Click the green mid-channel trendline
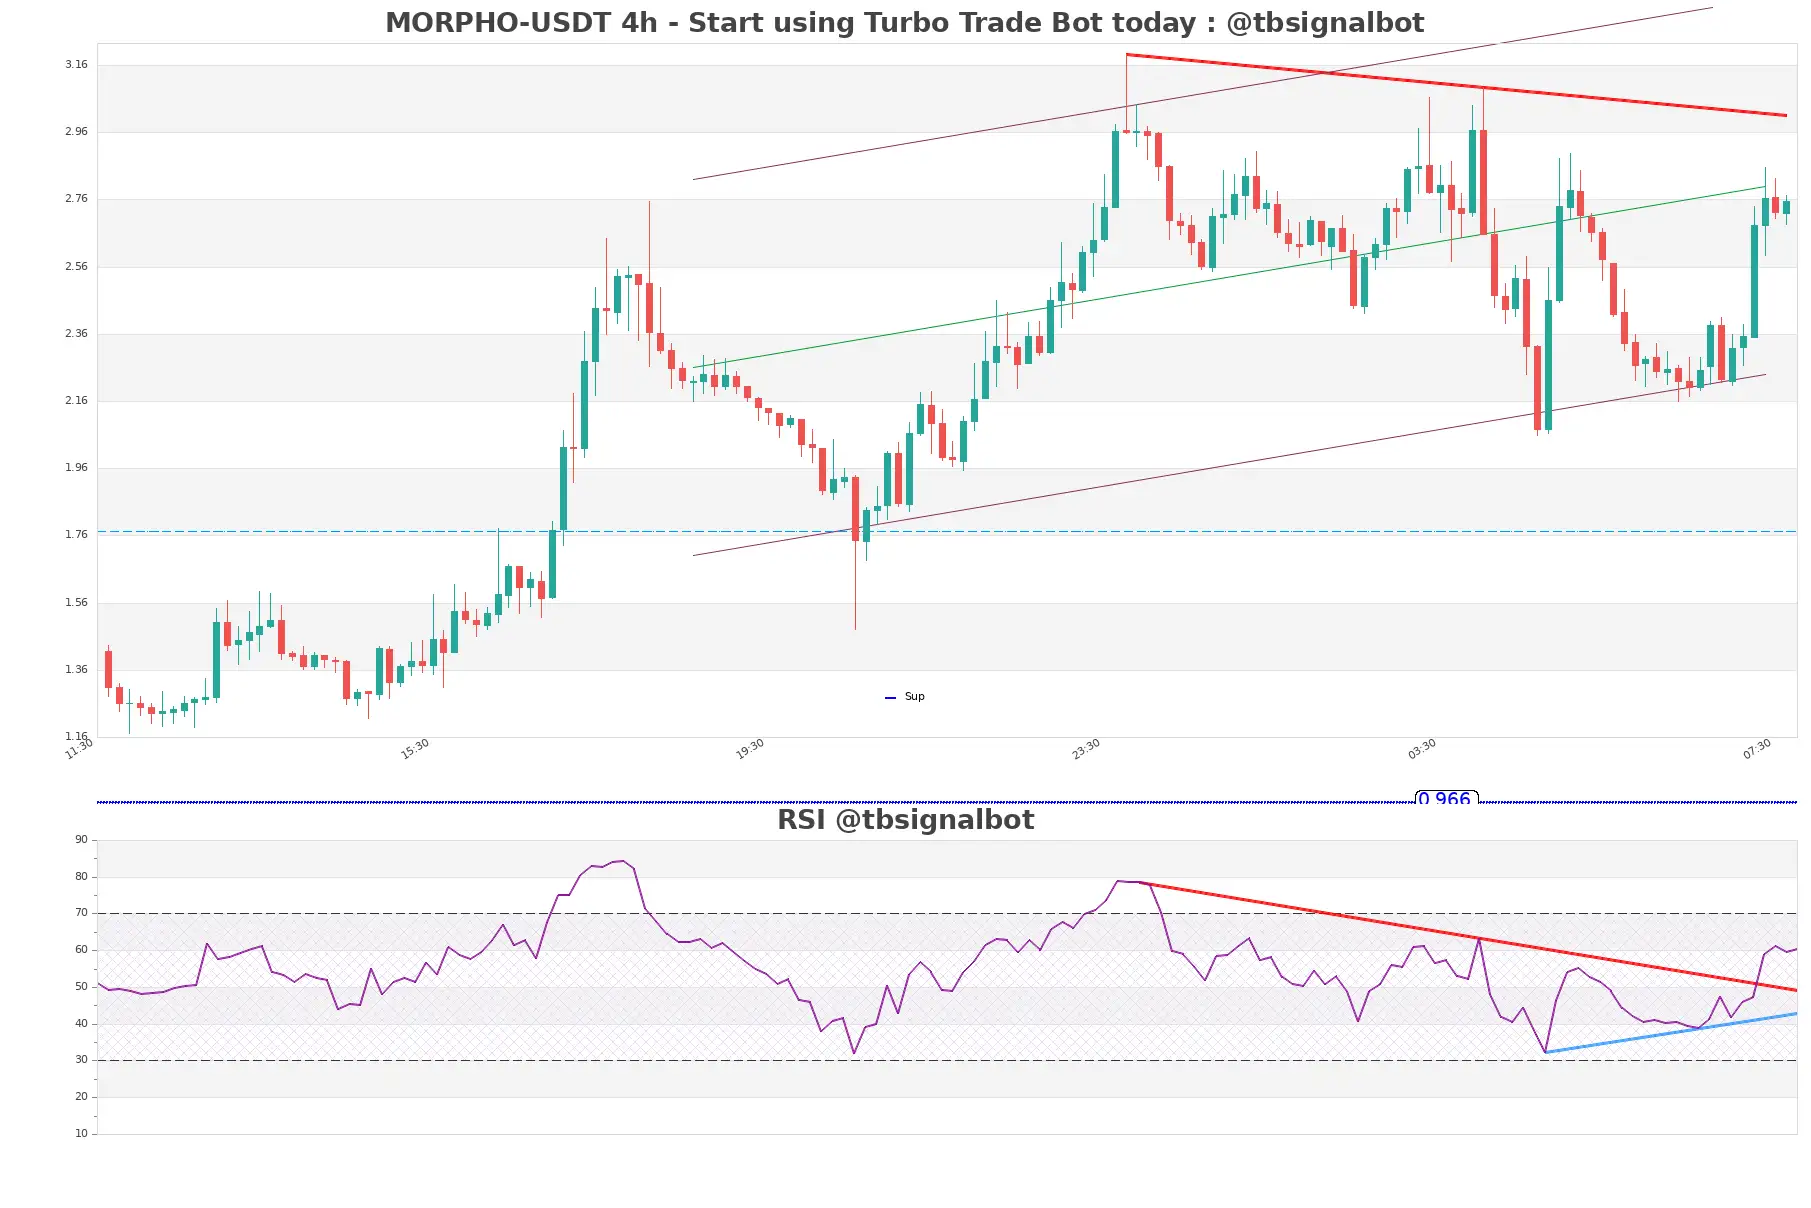The height and width of the screenshot is (1208, 1811). (1229, 277)
